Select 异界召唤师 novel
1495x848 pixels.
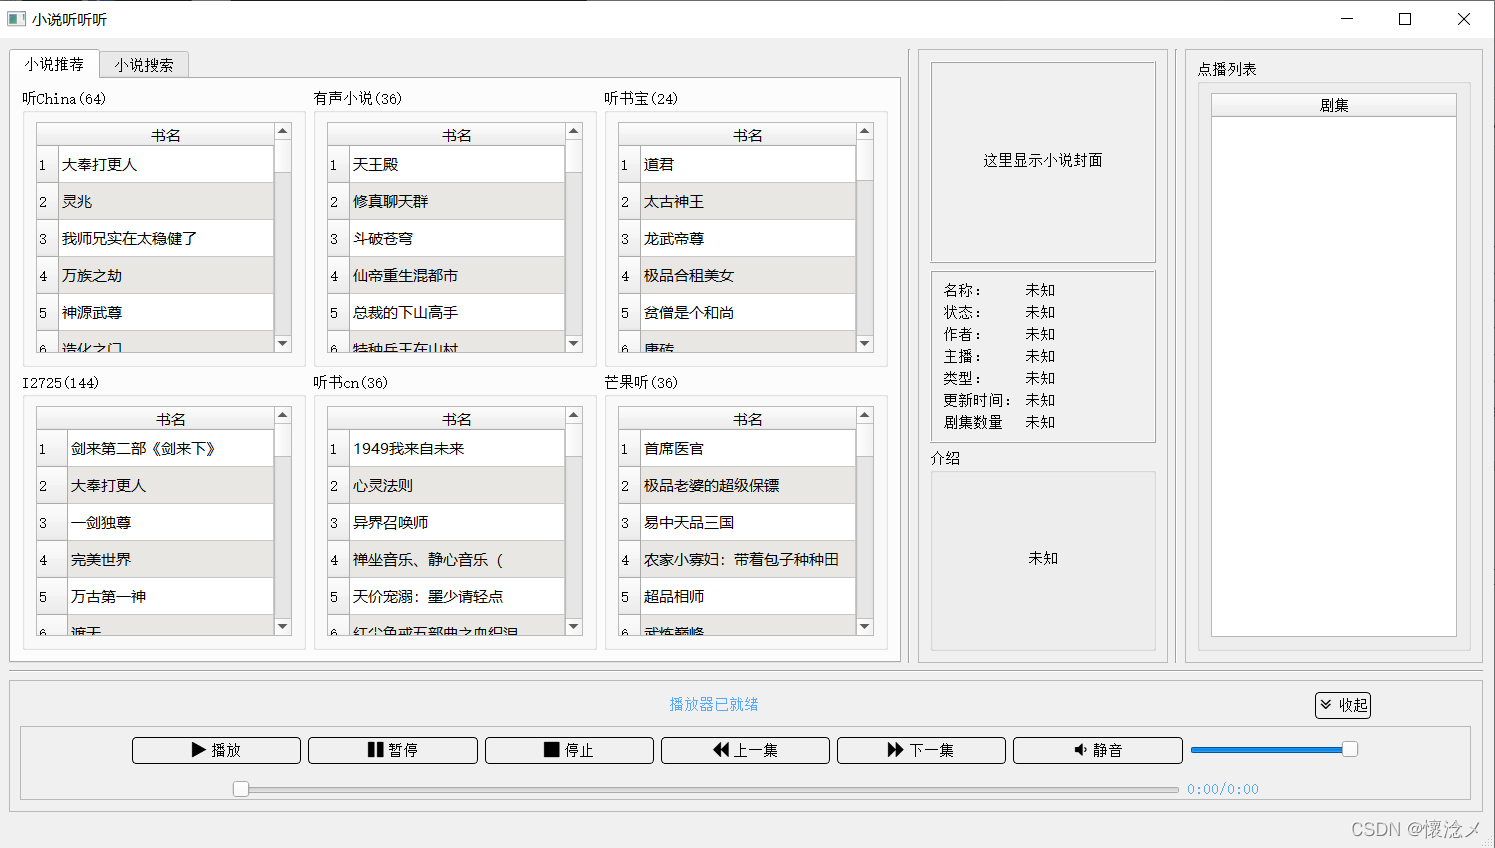coord(457,522)
